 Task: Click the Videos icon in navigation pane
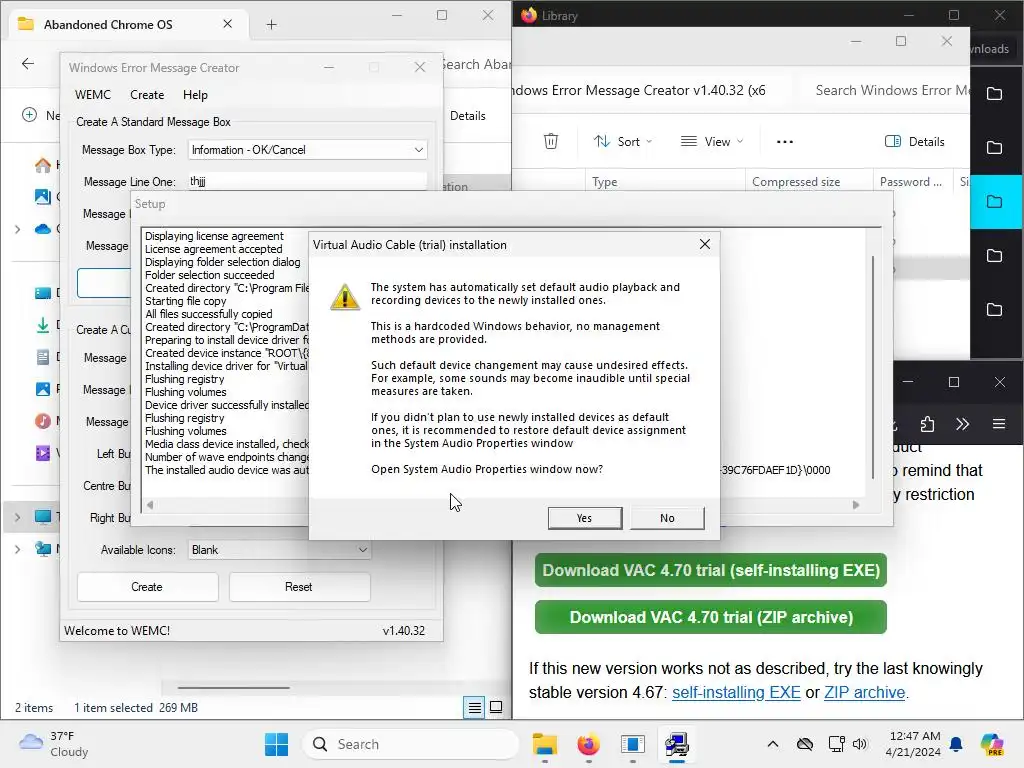tap(42, 453)
